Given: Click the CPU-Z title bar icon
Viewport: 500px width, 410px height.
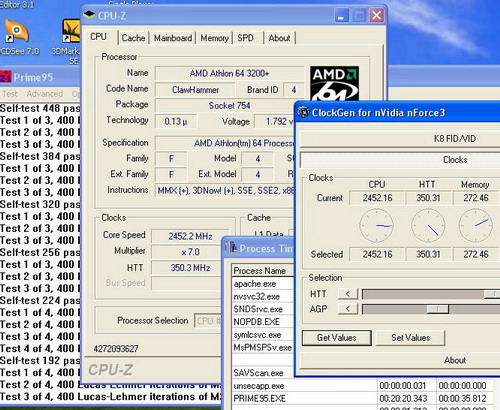Looking at the screenshot, I should 89,15.
